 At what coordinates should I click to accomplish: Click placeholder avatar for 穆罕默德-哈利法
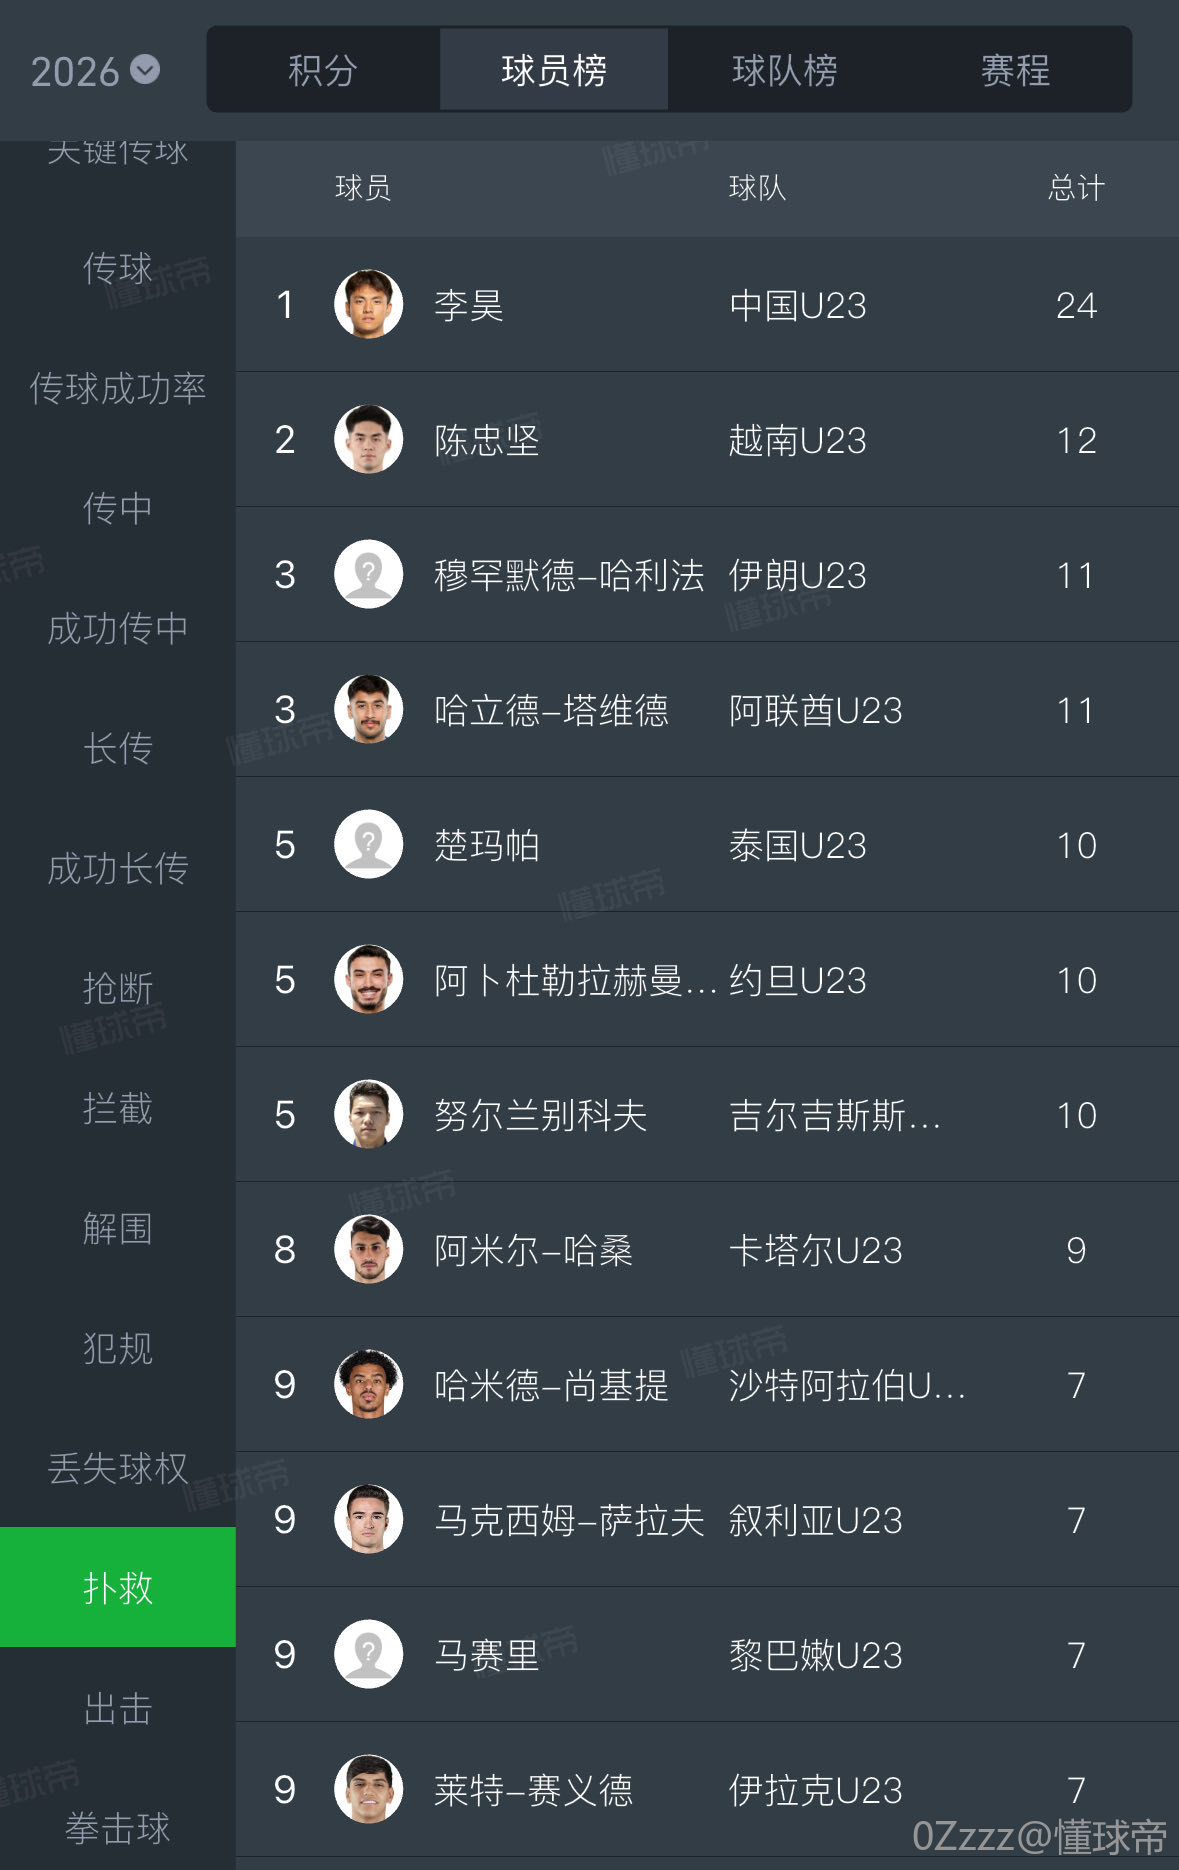click(x=368, y=574)
